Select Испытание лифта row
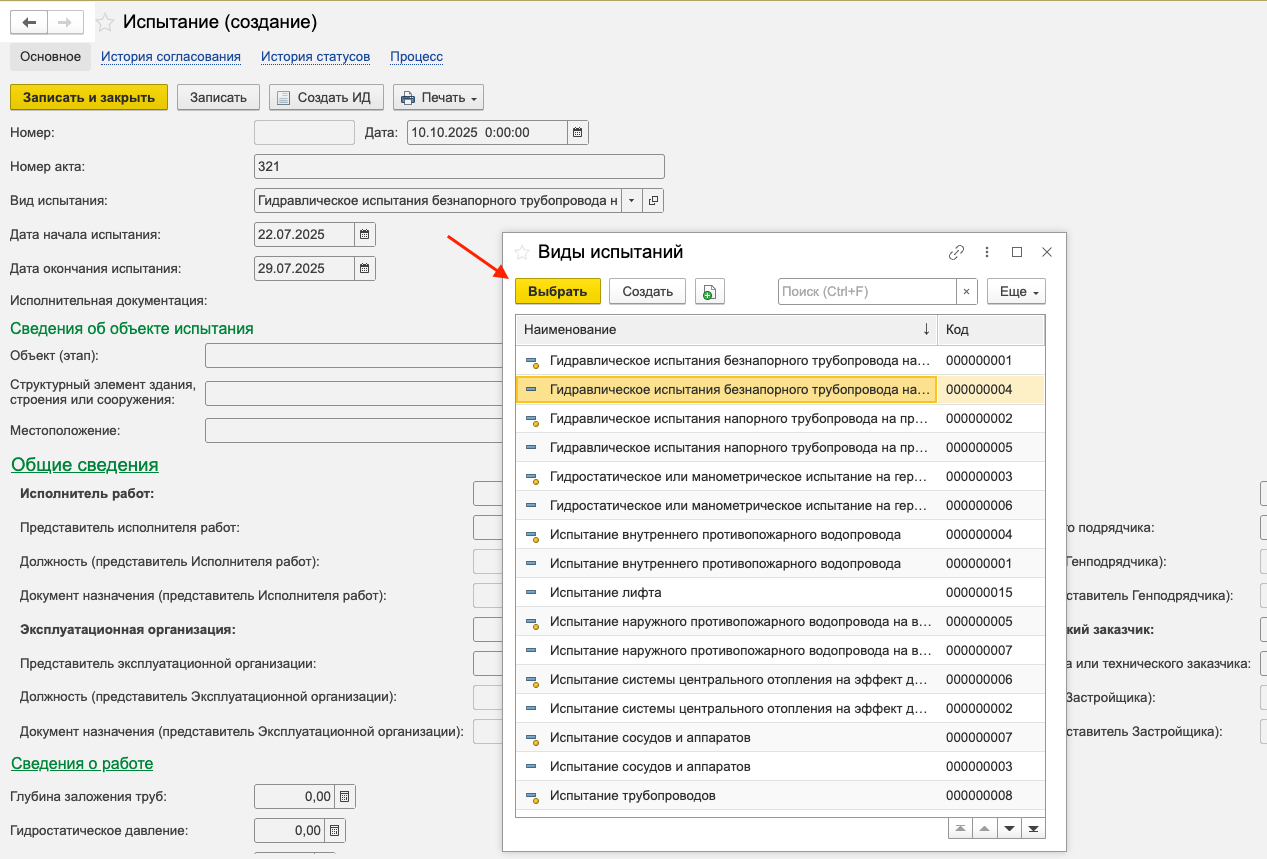 [605, 592]
